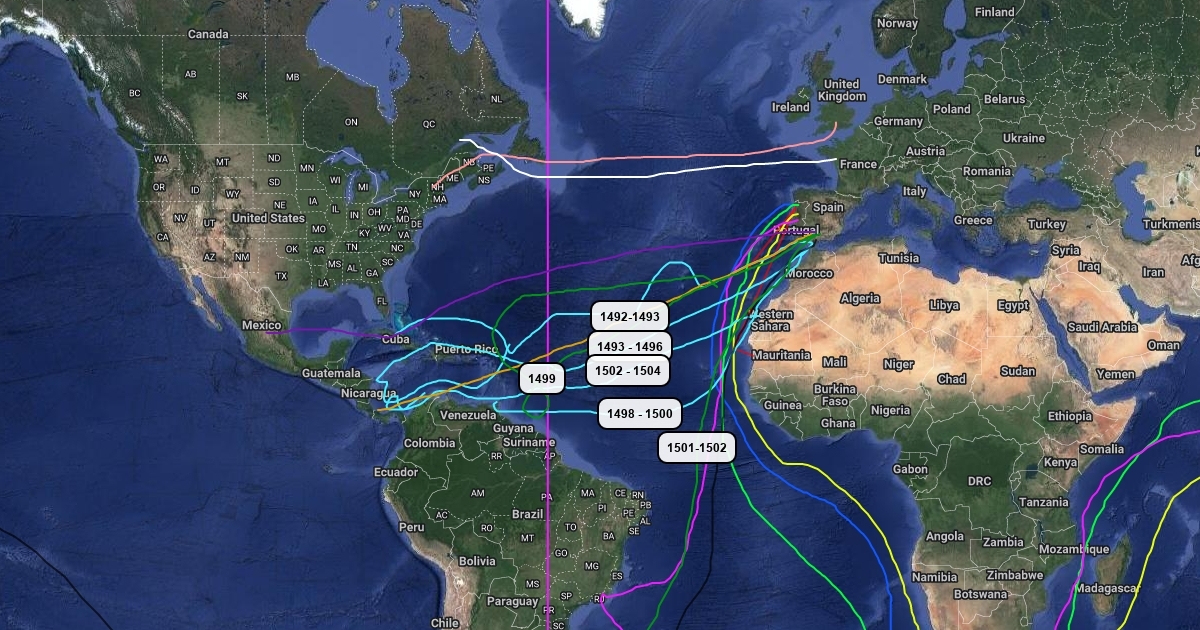Select the 1498 - 1500 voyage label
This screenshot has height=630, width=1200.
[x=640, y=413]
